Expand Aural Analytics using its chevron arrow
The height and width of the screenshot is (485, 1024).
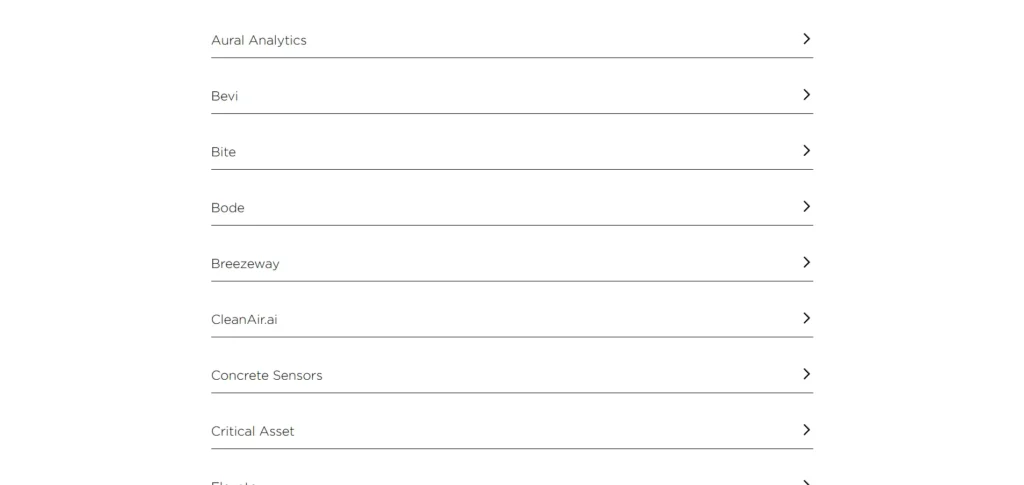click(x=807, y=39)
